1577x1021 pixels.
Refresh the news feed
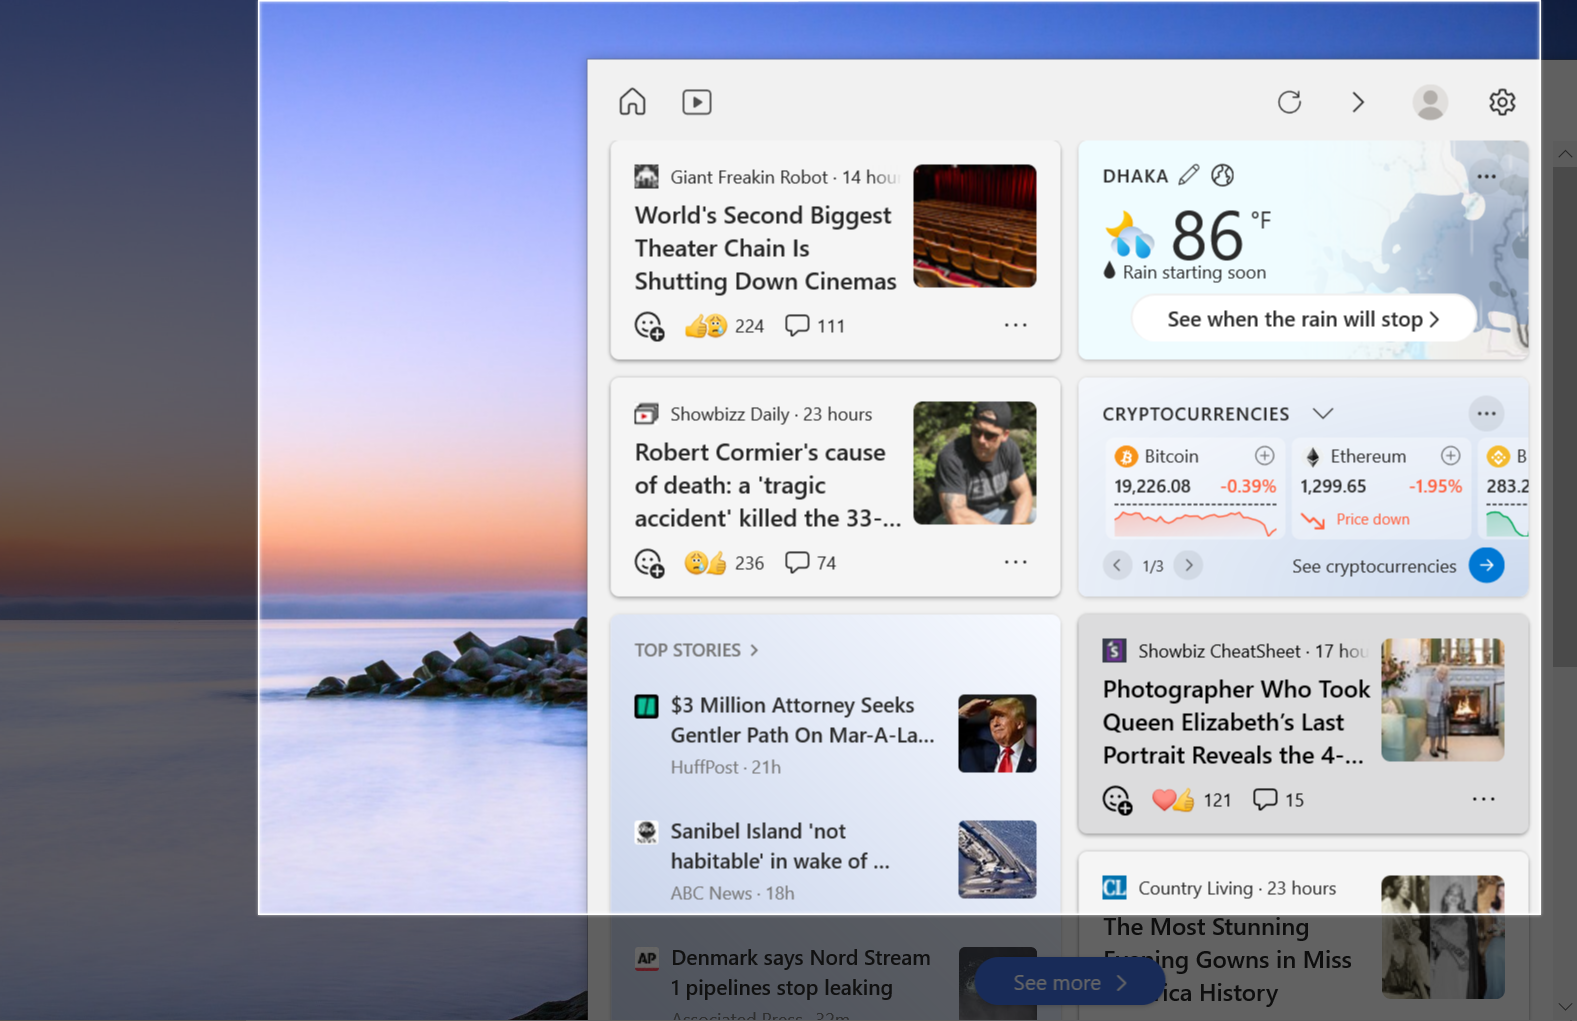click(x=1289, y=102)
